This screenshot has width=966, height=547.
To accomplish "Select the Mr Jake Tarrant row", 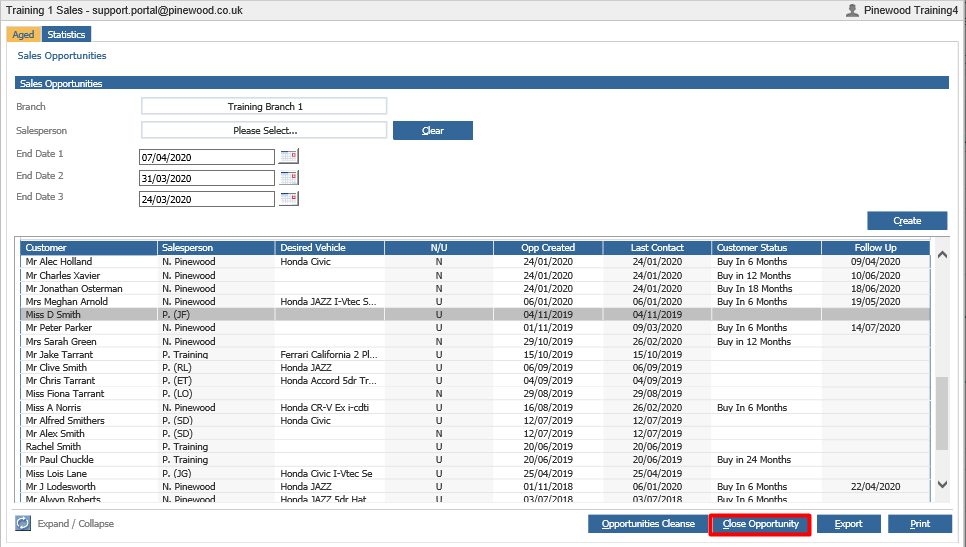I will (x=475, y=355).
